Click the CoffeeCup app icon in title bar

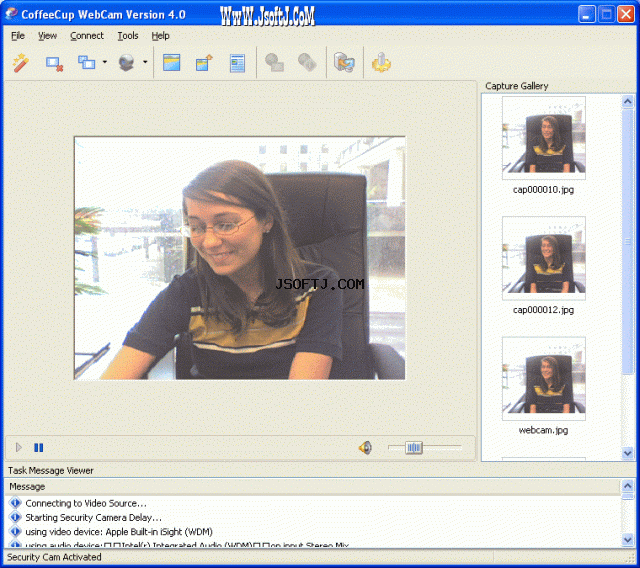pyautogui.click(x=11, y=13)
